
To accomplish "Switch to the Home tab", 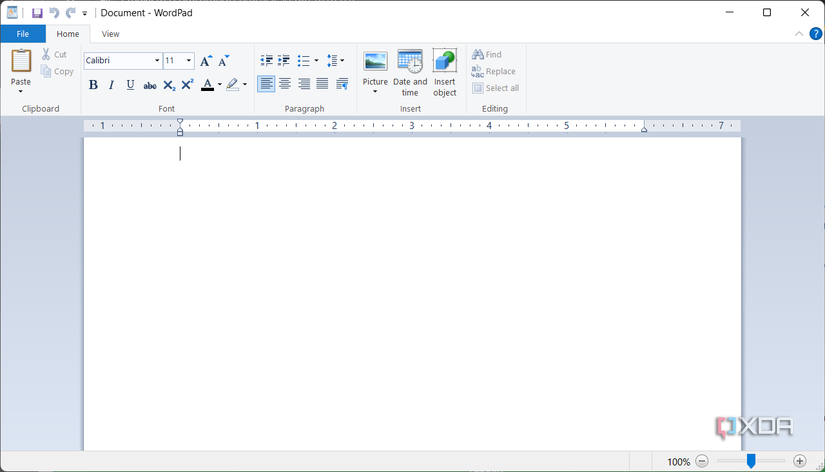I will pos(68,34).
